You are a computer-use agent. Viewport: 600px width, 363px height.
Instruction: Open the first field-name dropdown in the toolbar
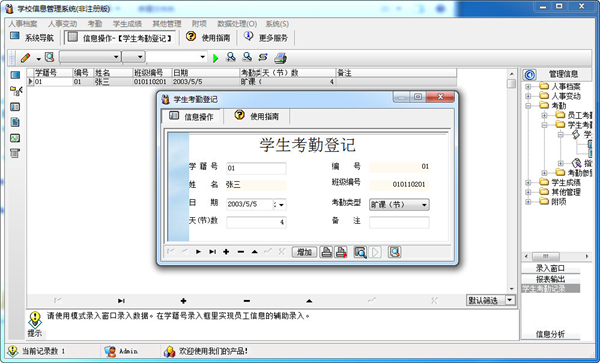[x=116, y=57]
